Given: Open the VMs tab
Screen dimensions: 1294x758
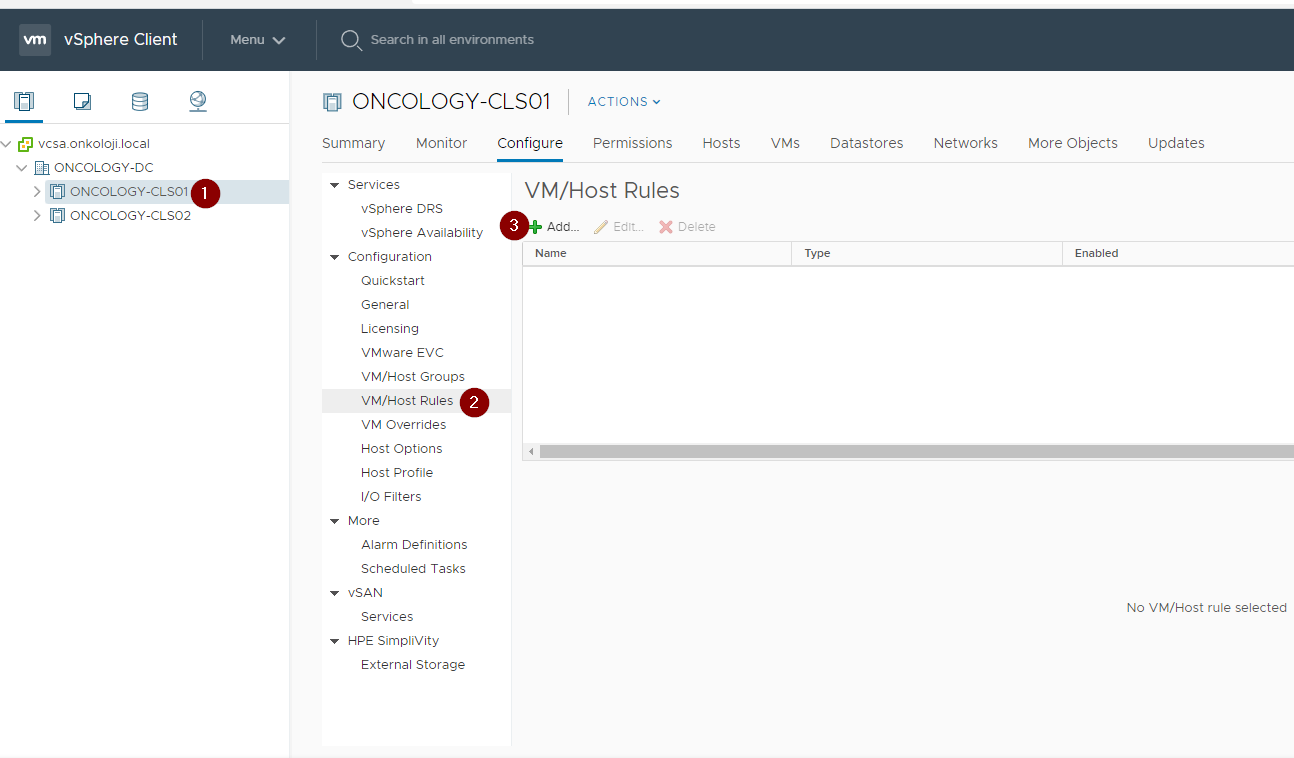Looking at the screenshot, I should (785, 143).
